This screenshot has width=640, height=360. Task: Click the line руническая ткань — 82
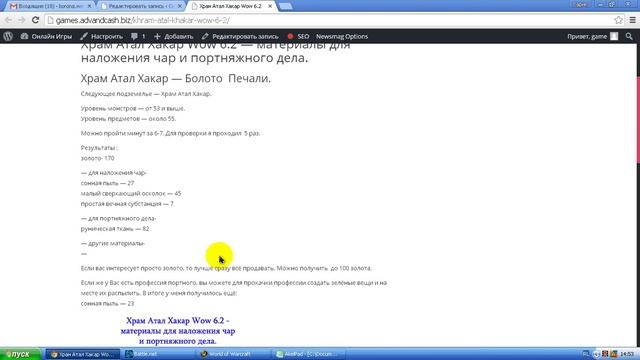coord(115,229)
